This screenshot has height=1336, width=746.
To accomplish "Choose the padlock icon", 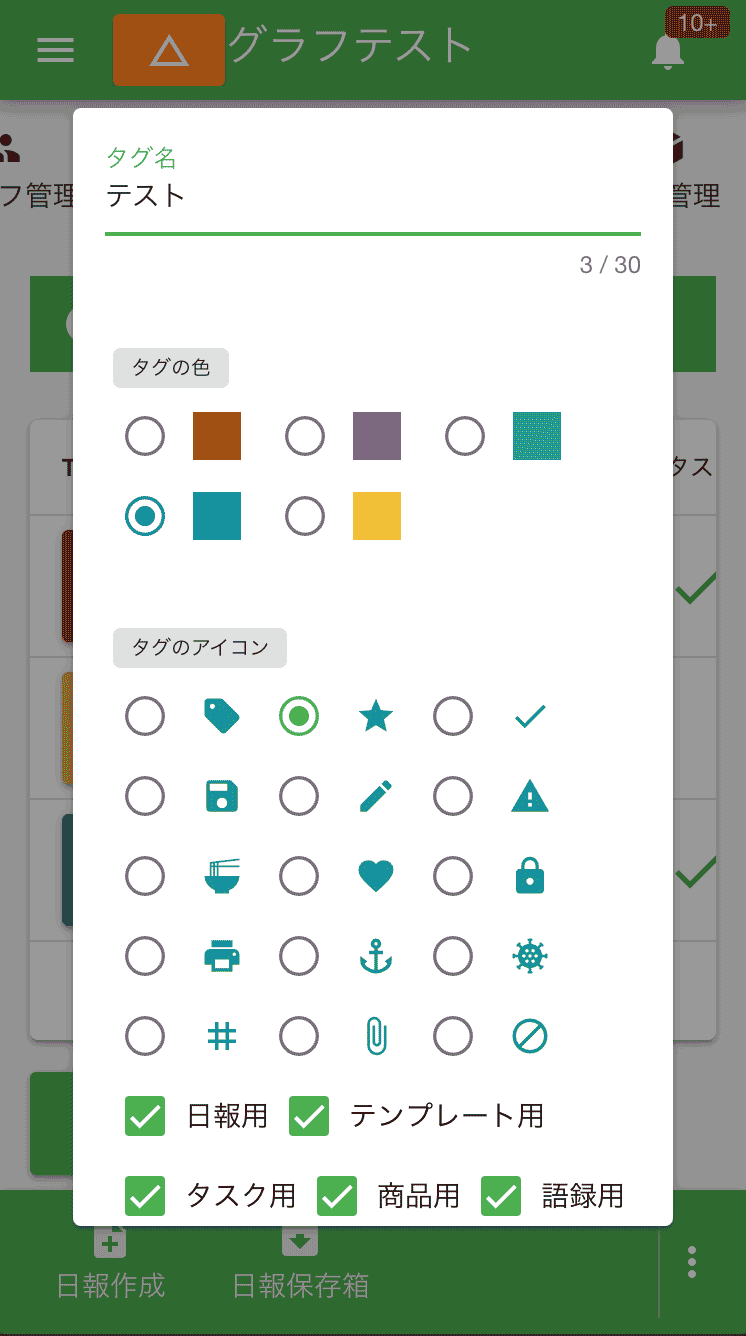I will 529,876.
